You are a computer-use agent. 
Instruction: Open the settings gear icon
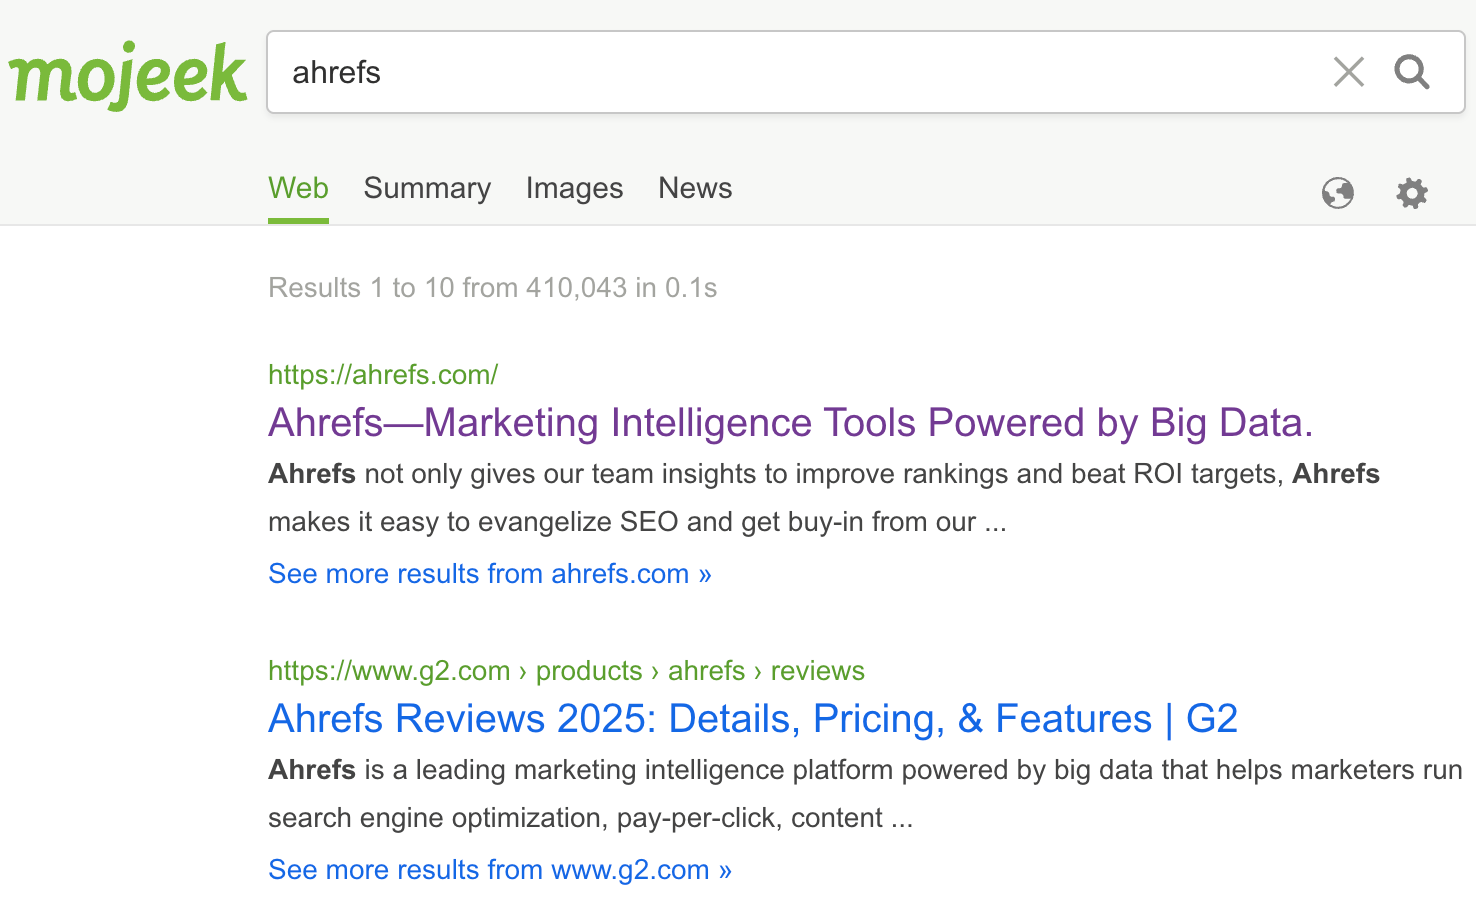pyautogui.click(x=1412, y=192)
